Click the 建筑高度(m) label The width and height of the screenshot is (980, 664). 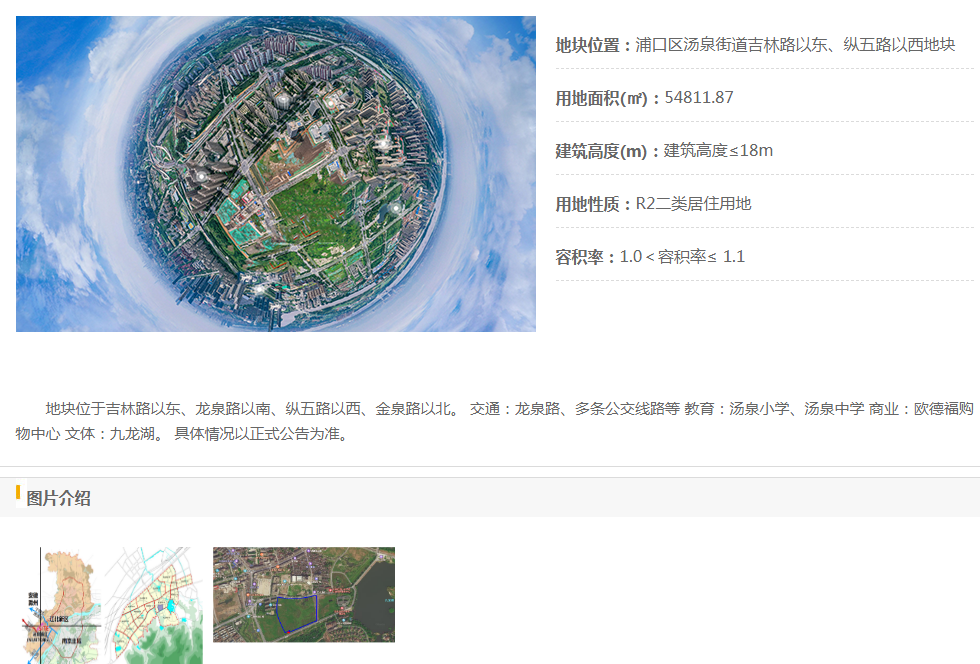click(607, 151)
